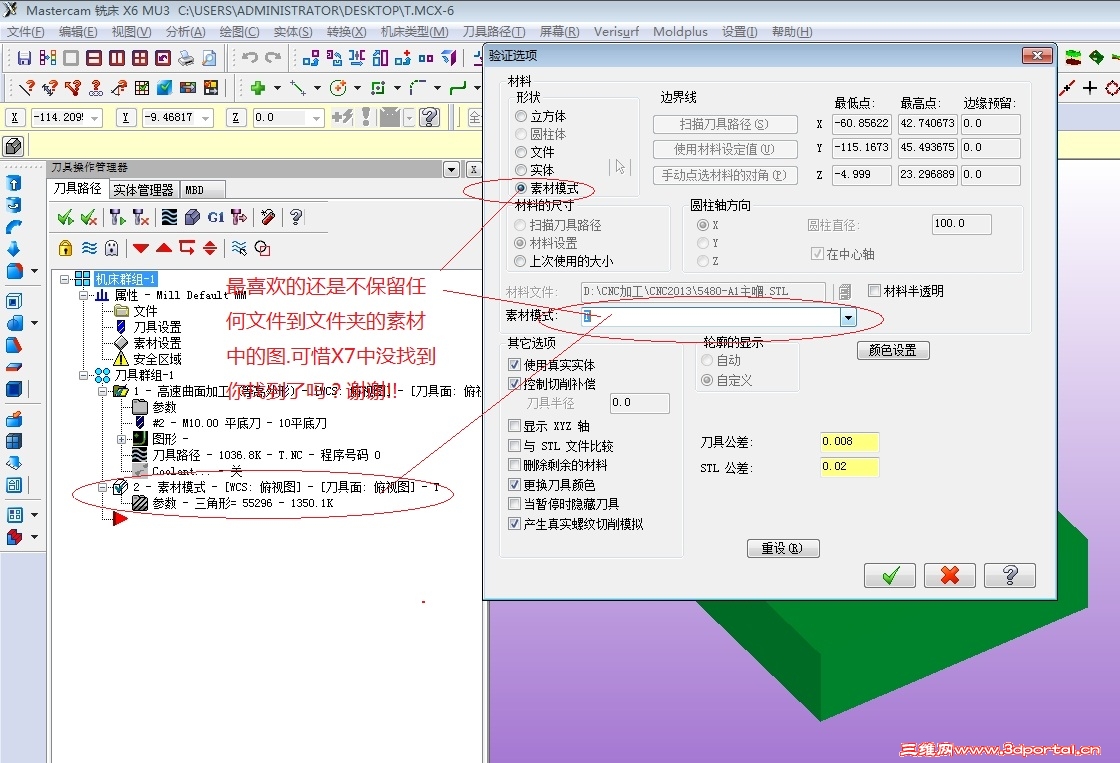Click the G1 post processor icon
This screenshot has width=1120, height=763.
tap(216, 217)
